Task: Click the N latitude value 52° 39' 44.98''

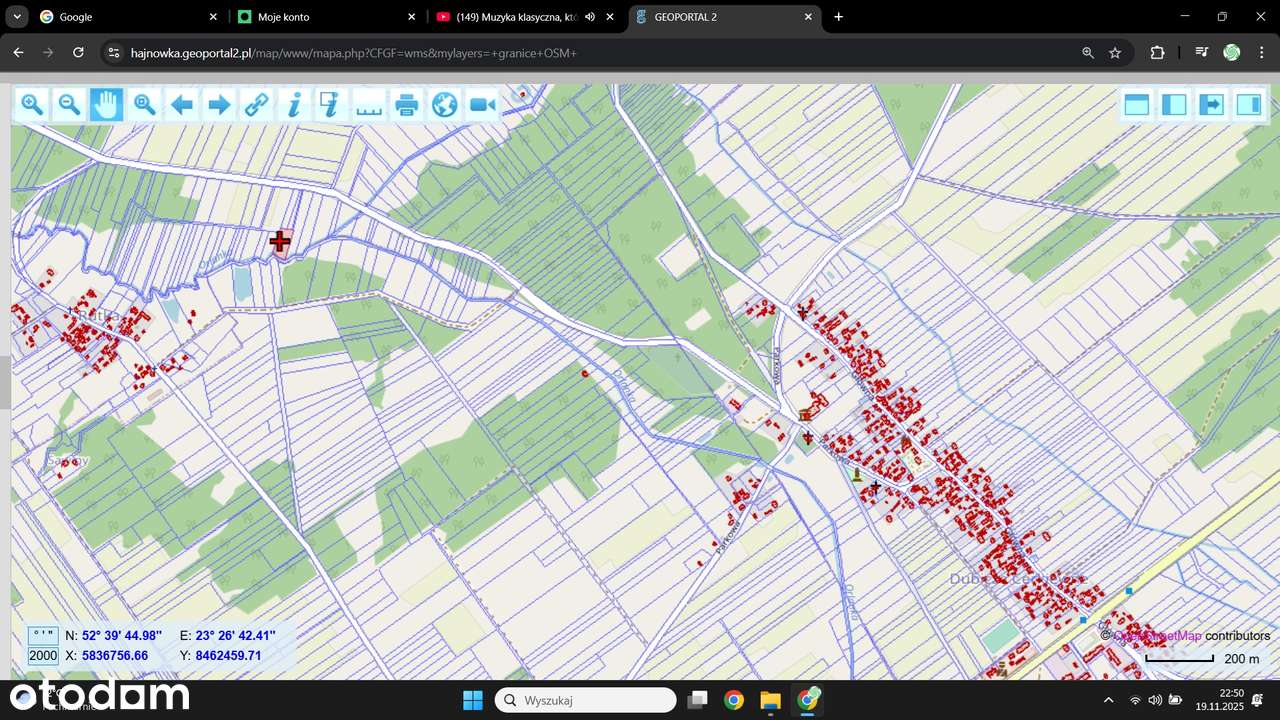Action: click(122, 635)
